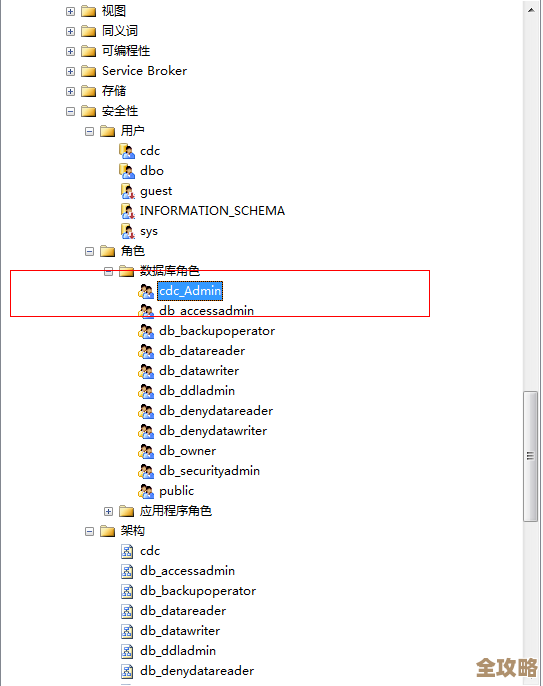Click the db_denydatawriter role icon
Image resolution: width=543 pixels, height=686 pixels.
click(x=146, y=431)
